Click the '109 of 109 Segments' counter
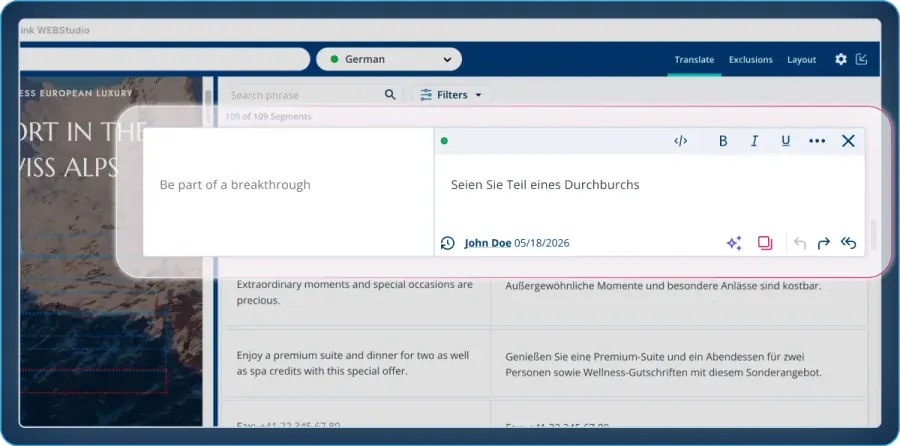Viewport: 900px width, 446px height. pyautogui.click(x=268, y=117)
